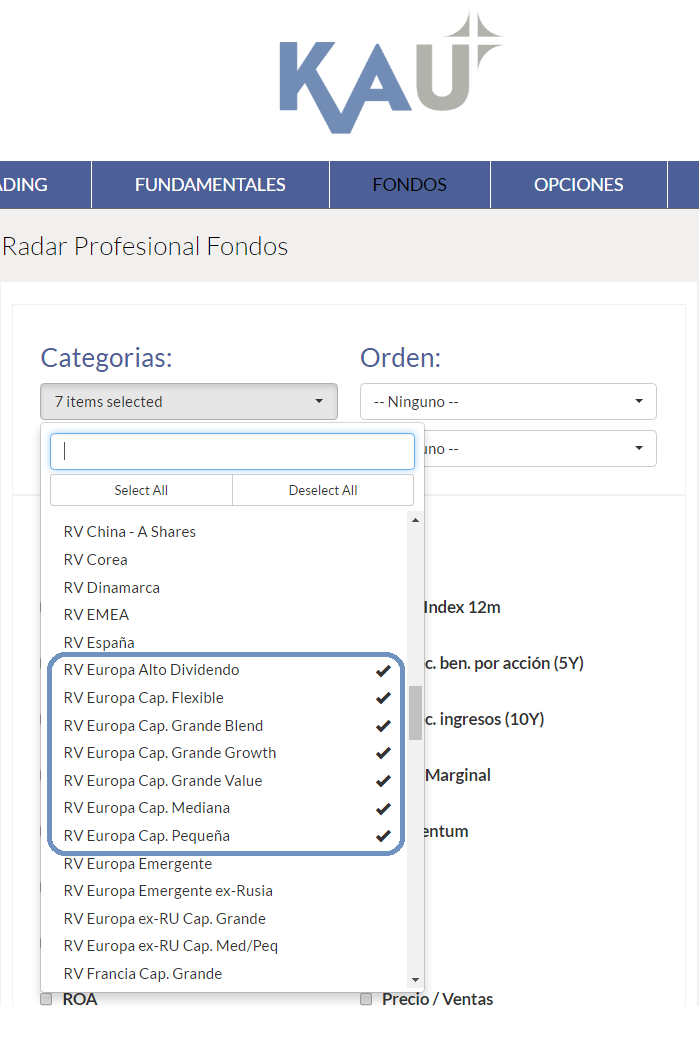Screen dimensions: 699x1047
Task: Uncheck RV Europa Cap. Grande Growth
Action: (224, 753)
